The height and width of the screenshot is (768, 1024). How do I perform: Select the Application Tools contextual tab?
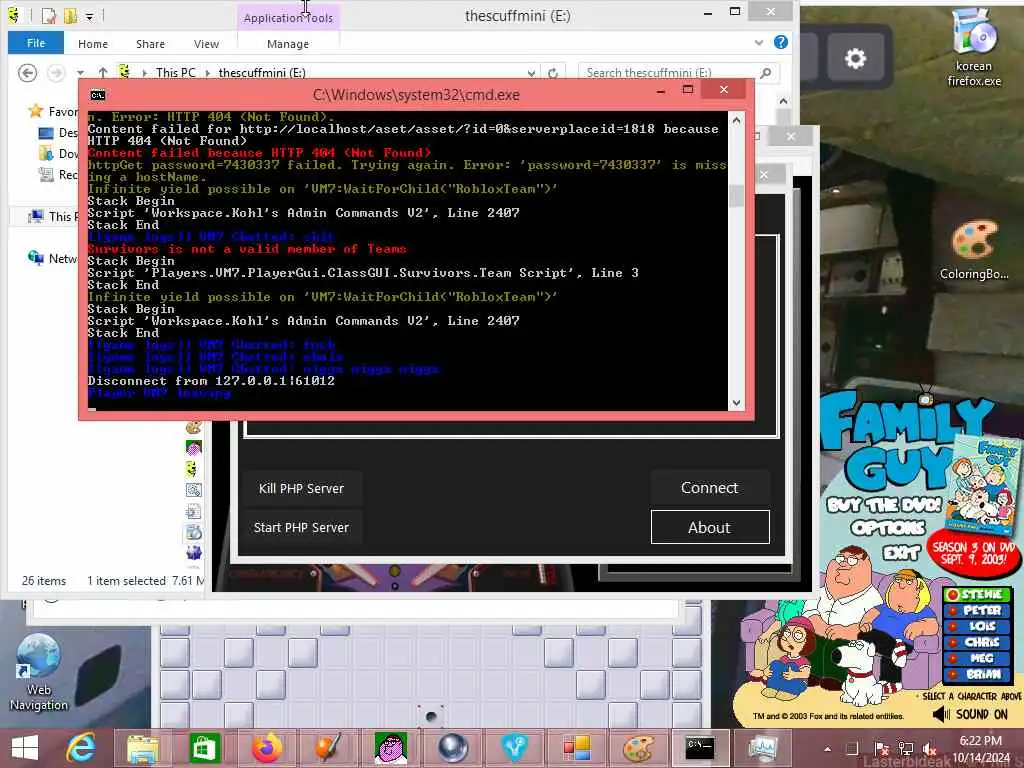[288, 18]
